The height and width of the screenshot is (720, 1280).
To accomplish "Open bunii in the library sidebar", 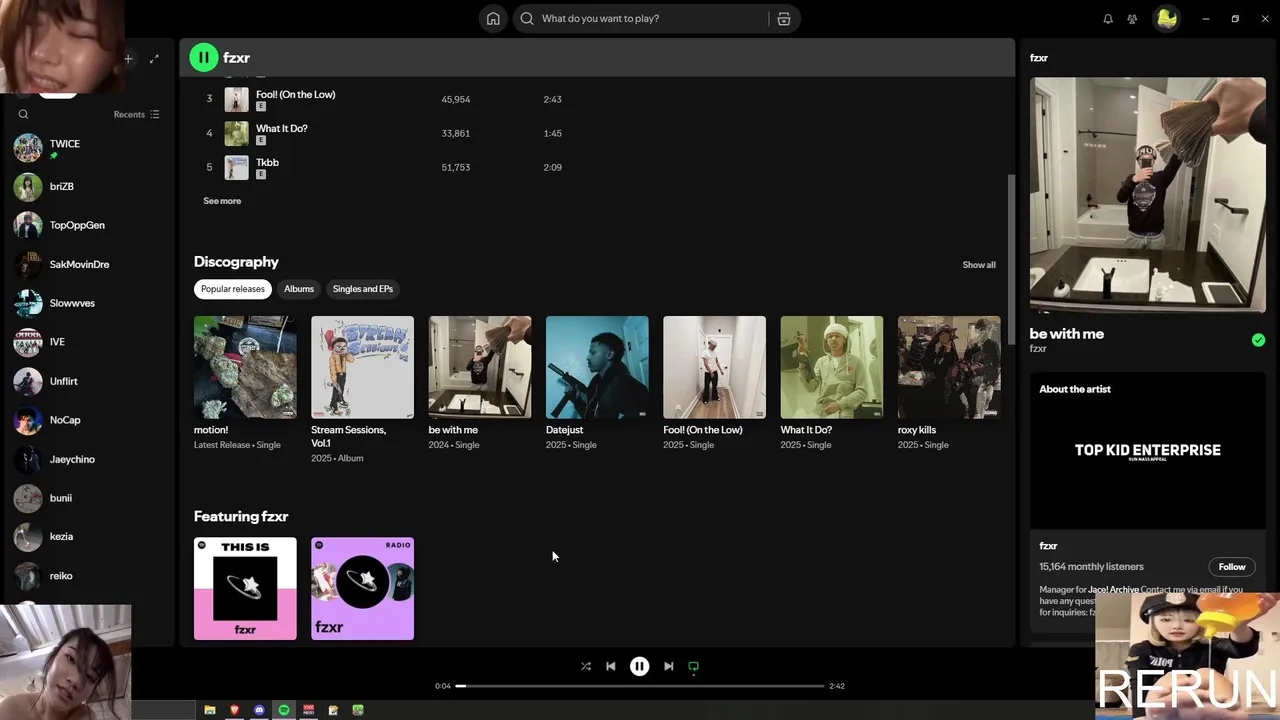I will pyautogui.click(x=87, y=498).
